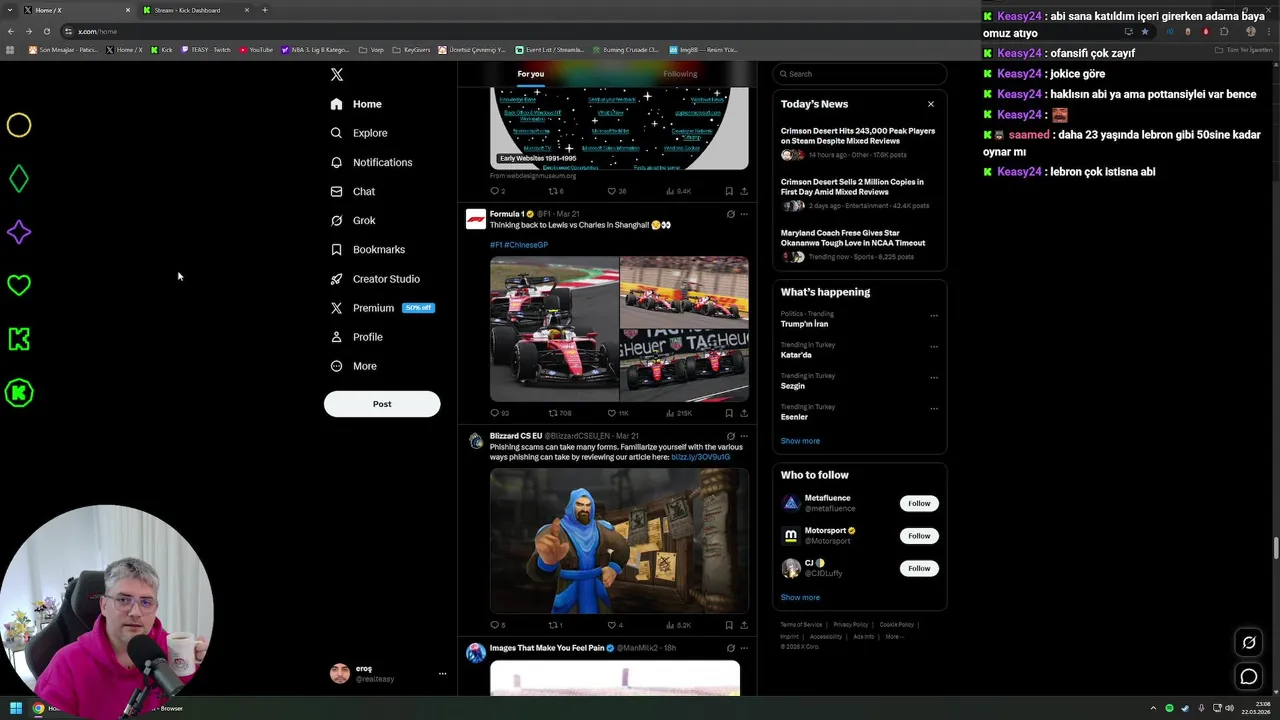Open the floating messages bubble button
The image size is (1280, 720).
point(1249,677)
